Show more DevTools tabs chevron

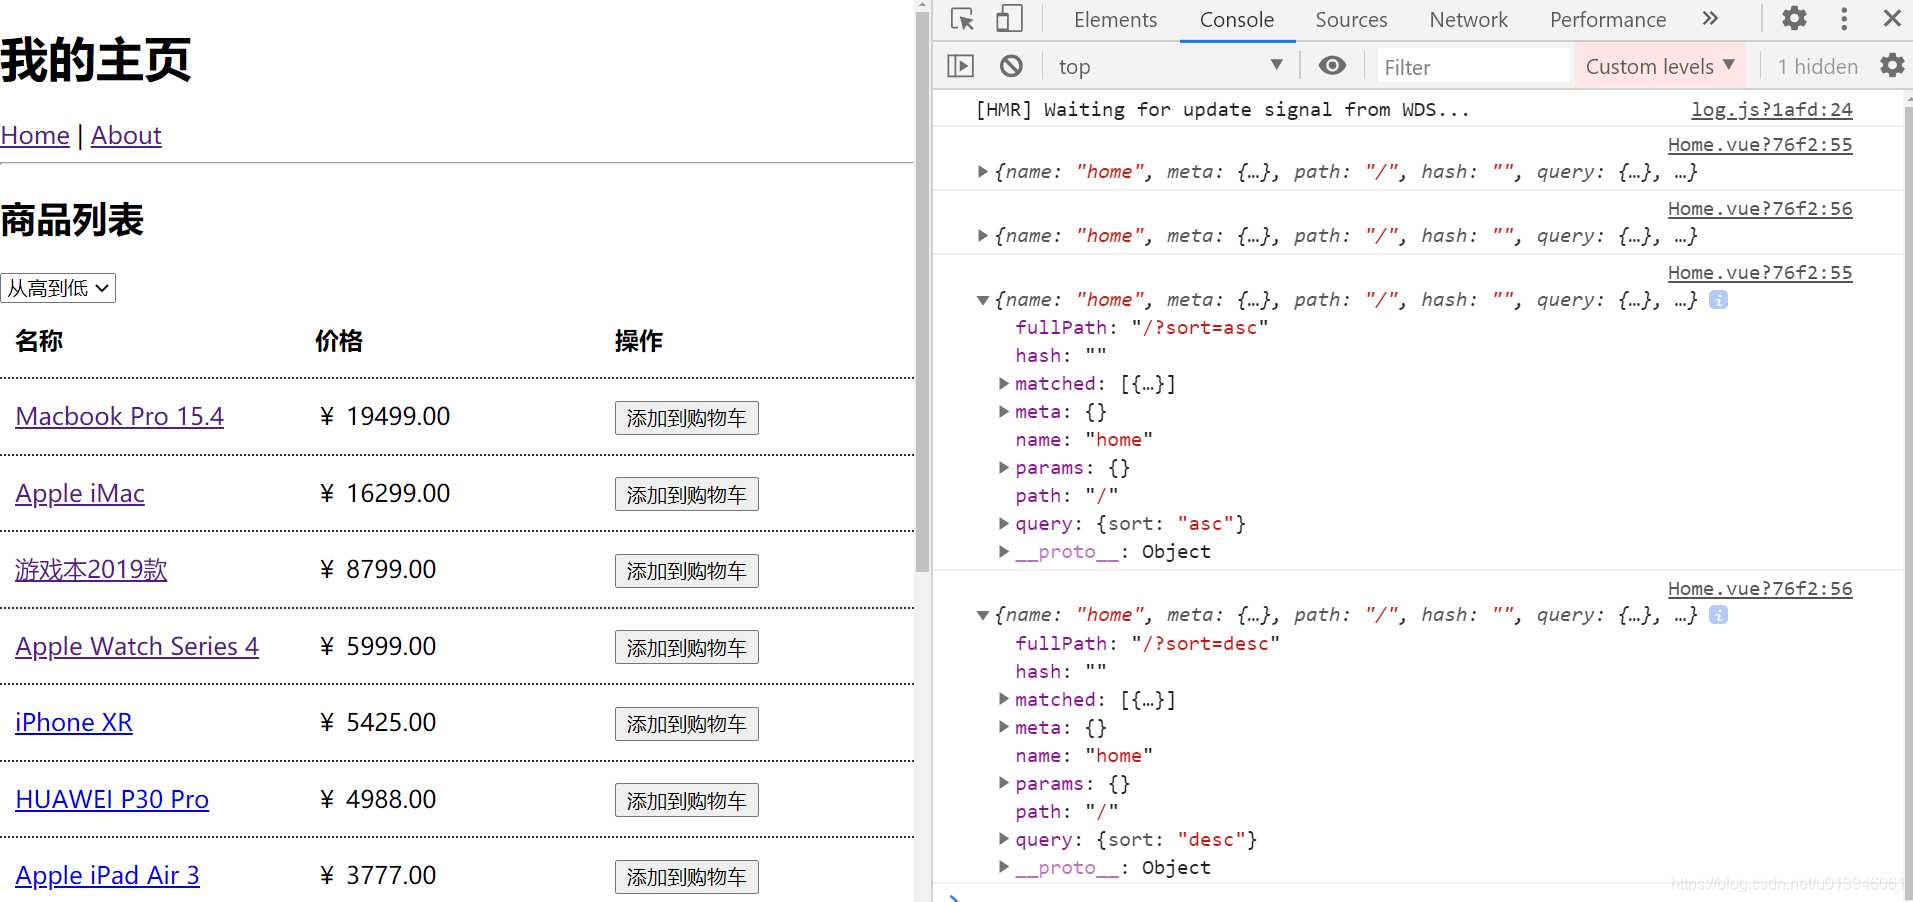(1710, 19)
